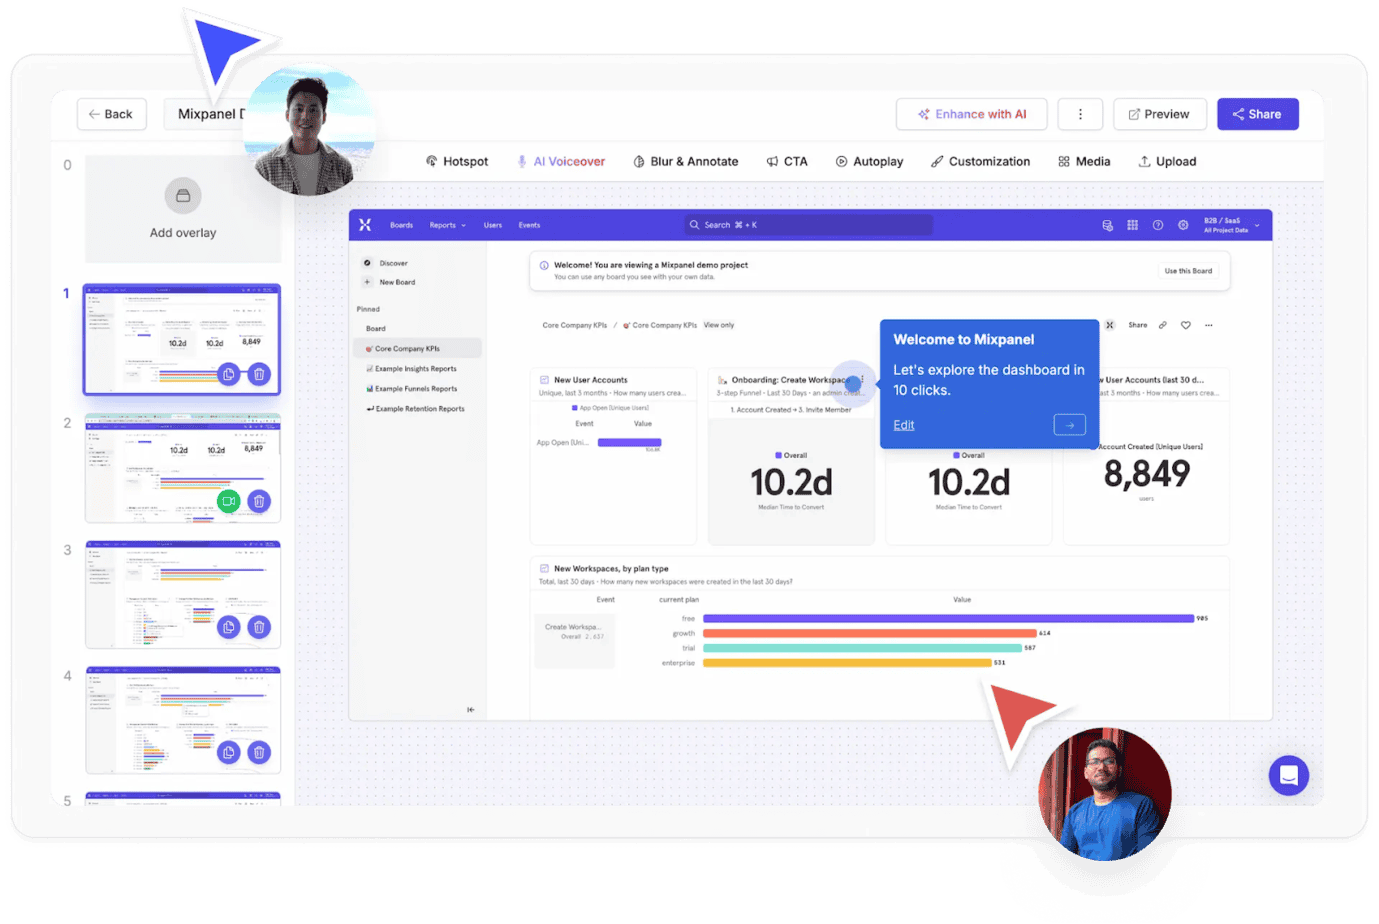Select Core Company KPIs sidebar item
The height and width of the screenshot is (924, 1379).
tap(417, 348)
